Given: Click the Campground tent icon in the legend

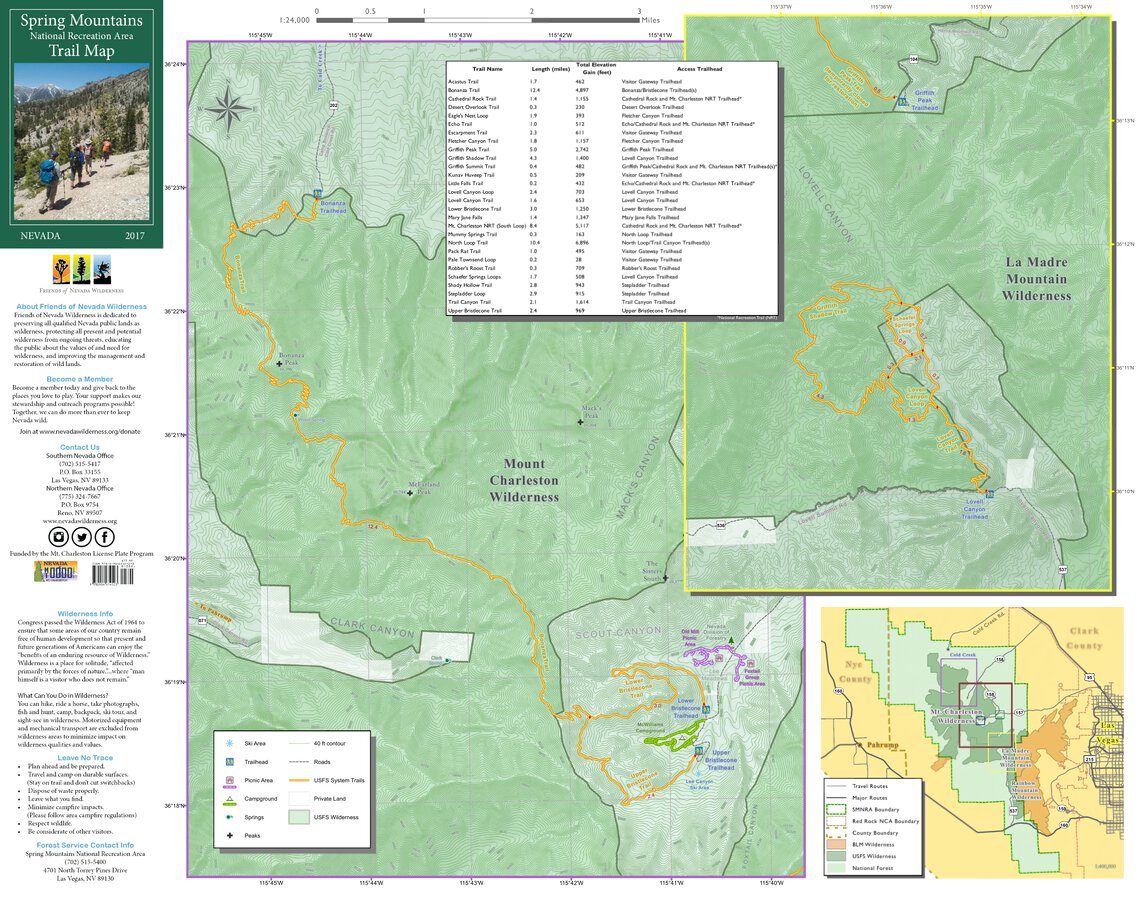Looking at the screenshot, I should coord(230,799).
